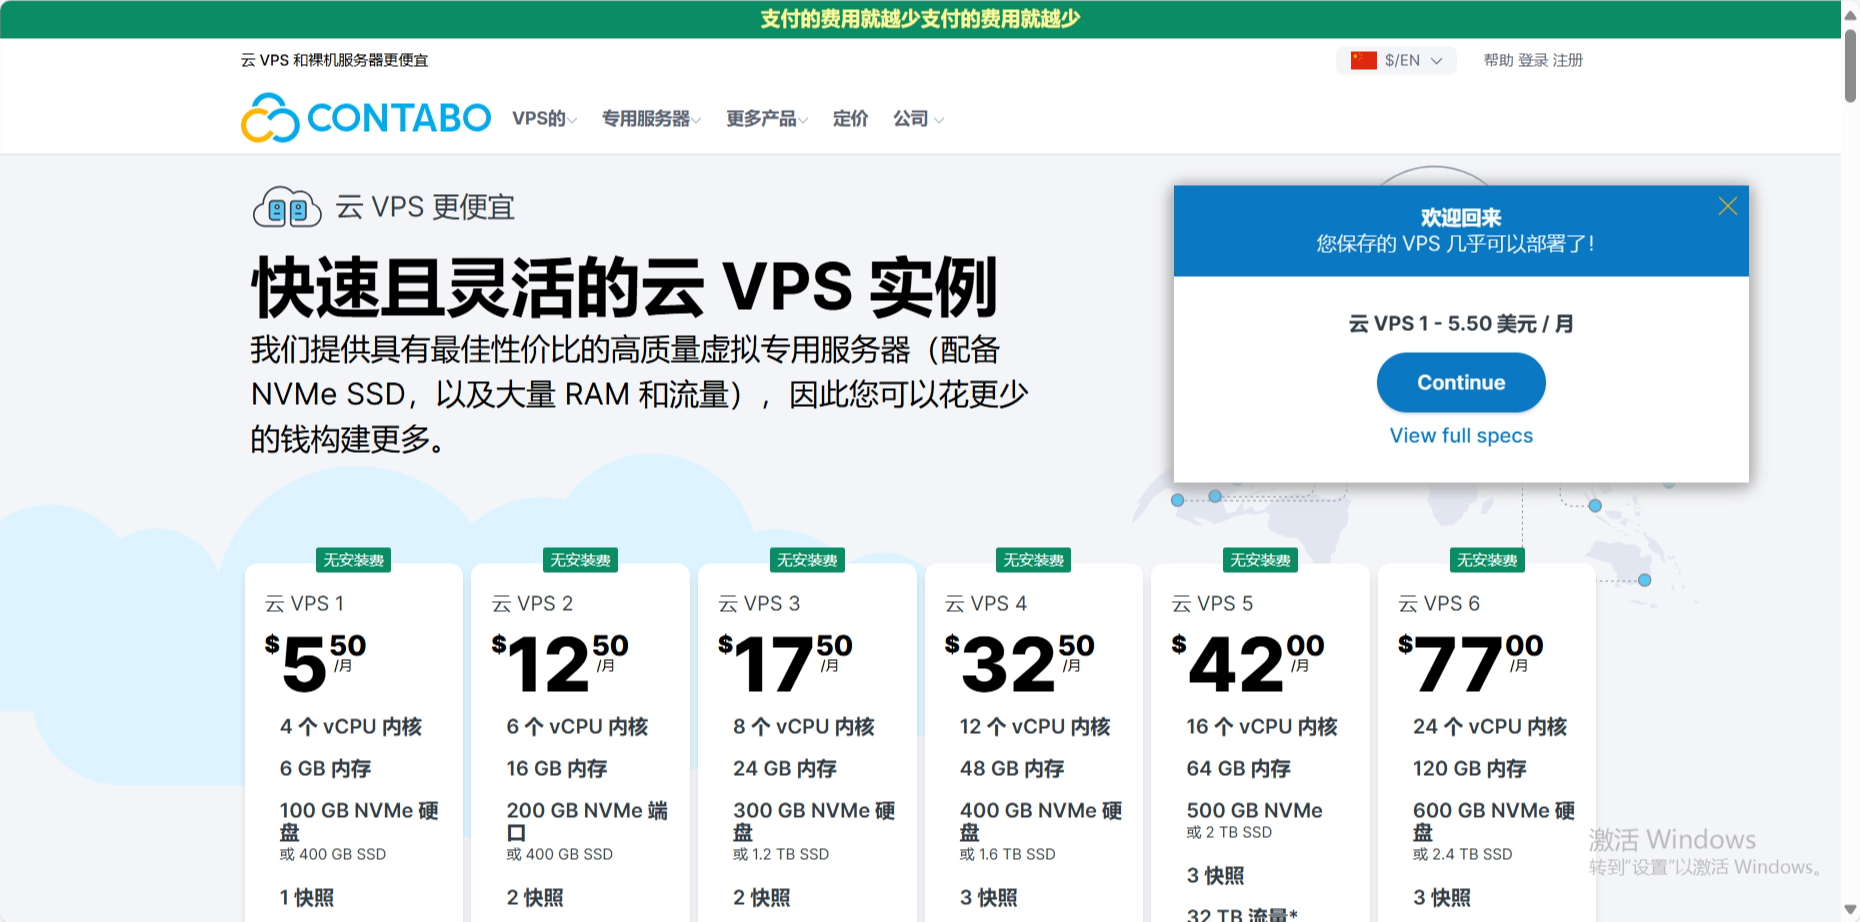
Task: Click the China flag icon
Action: [x=1363, y=60]
